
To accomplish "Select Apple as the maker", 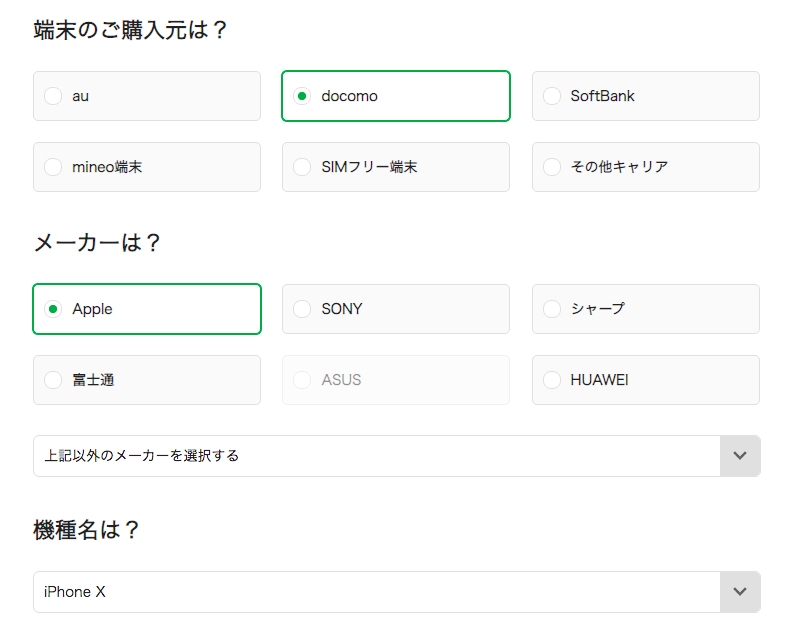I will 147,309.
